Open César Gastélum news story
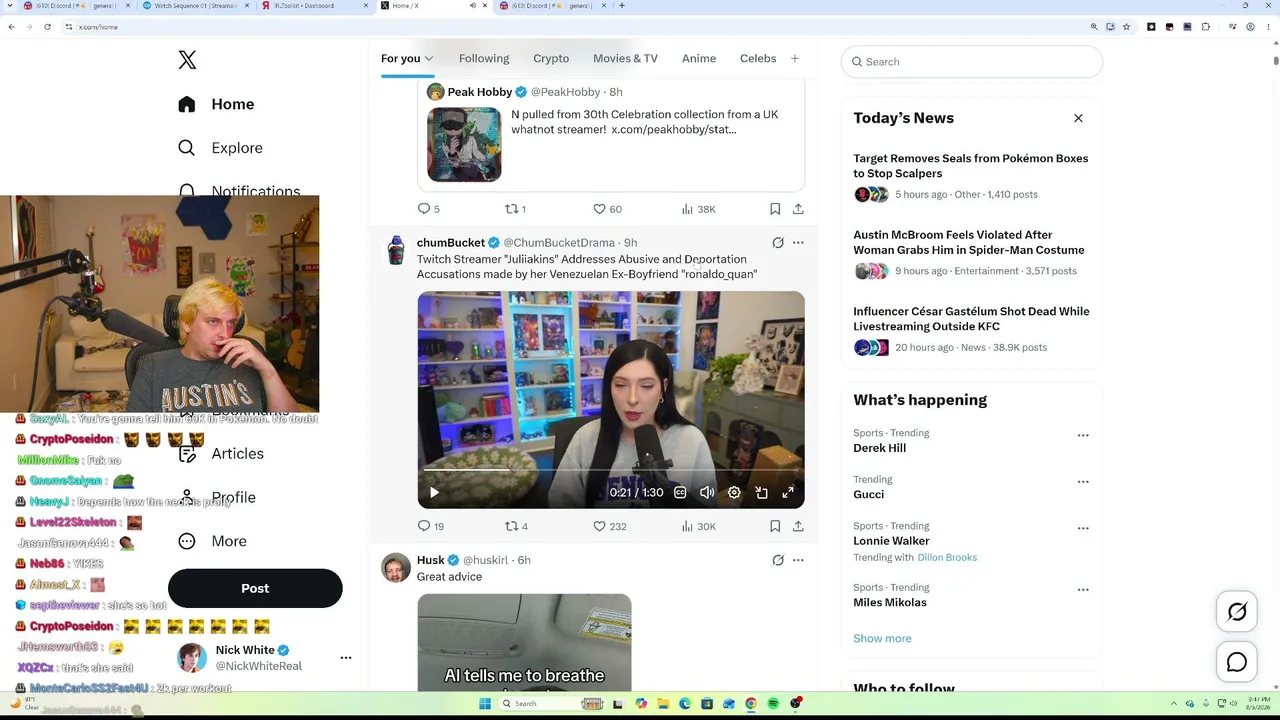Screen dimensions: 1280x720 971,330
